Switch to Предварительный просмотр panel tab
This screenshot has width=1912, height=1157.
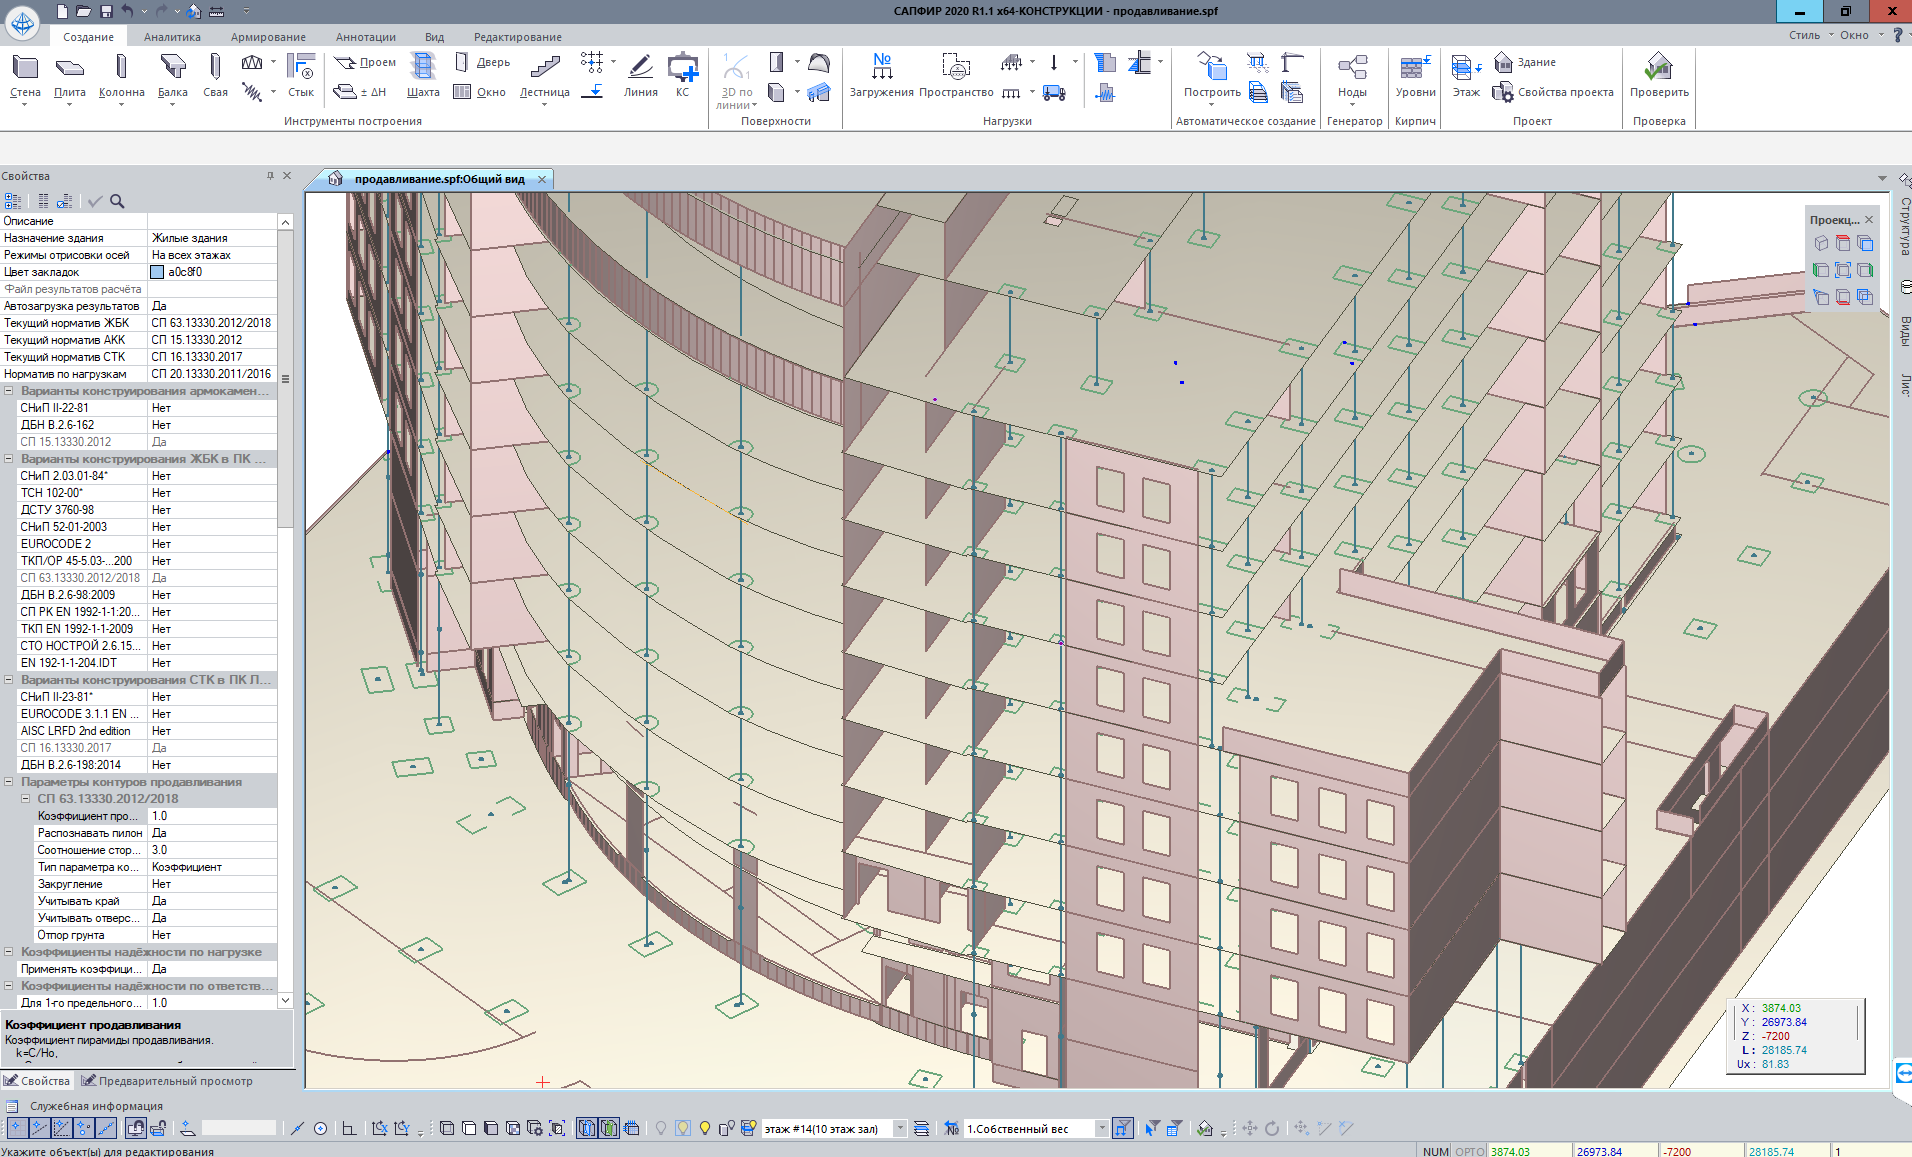click(x=167, y=1081)
